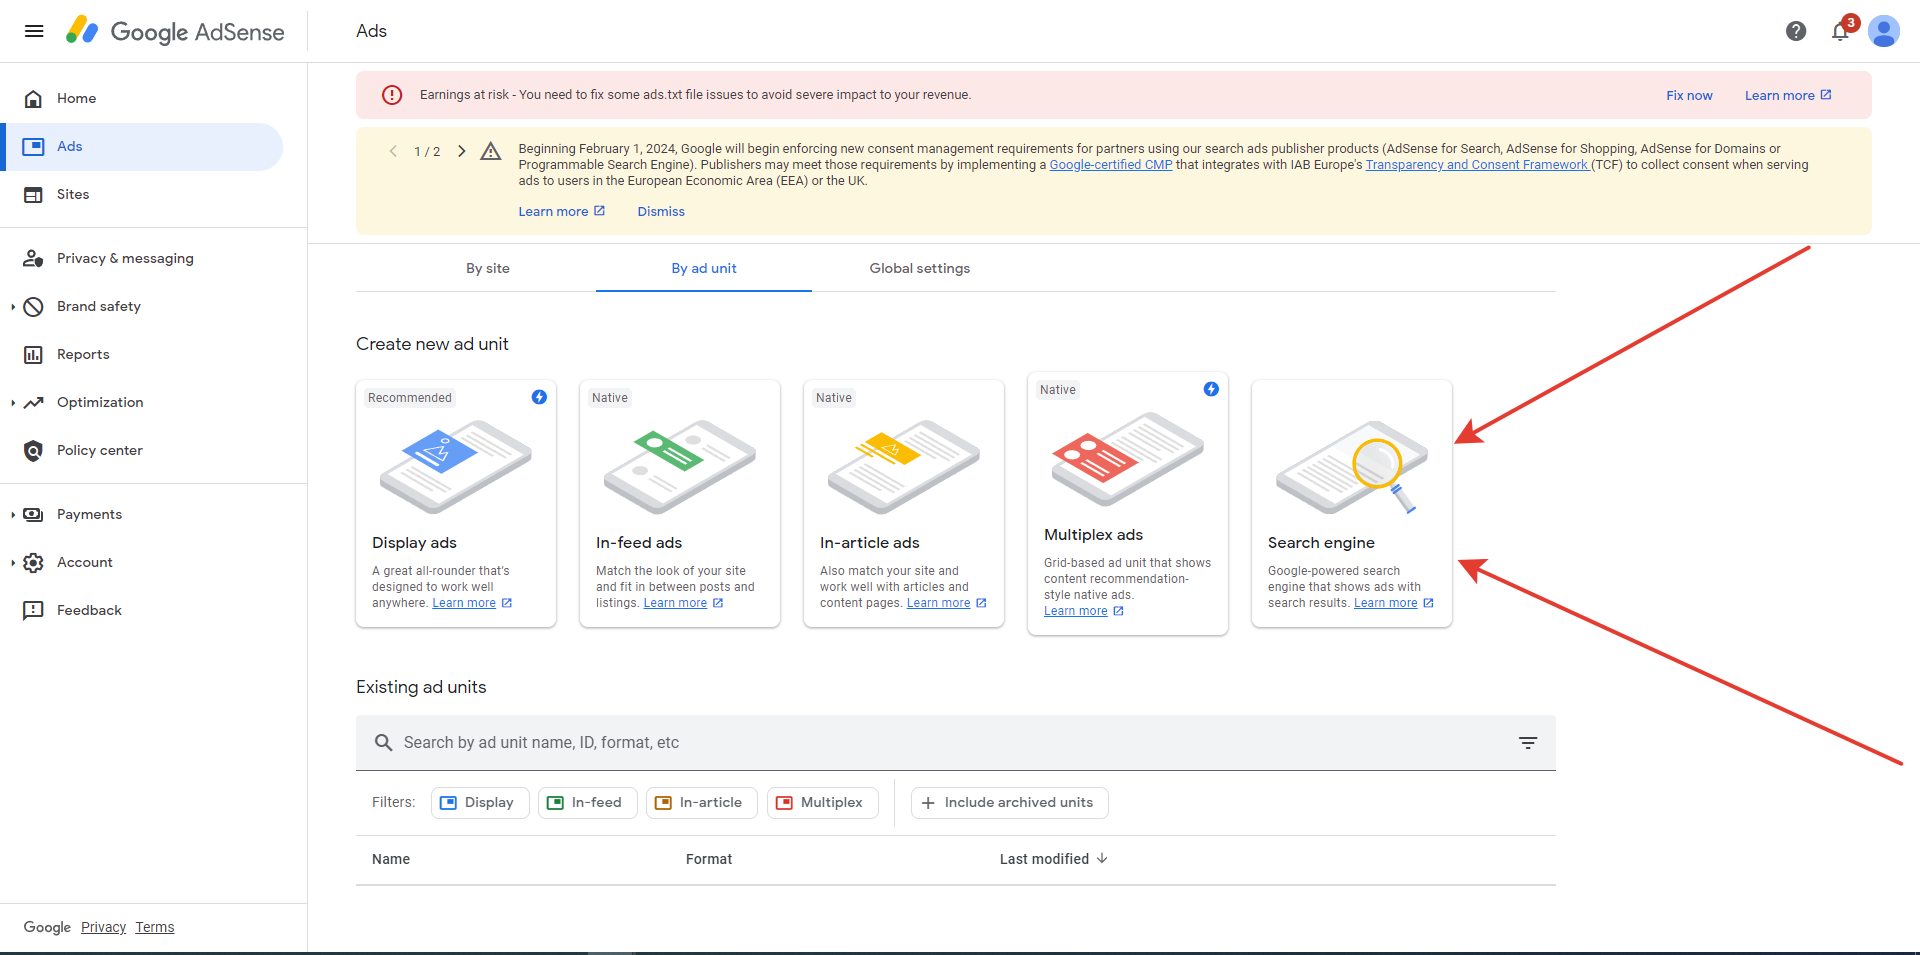Open the Help question mark icon
The width and height of the screenshot is (1920, 955).
pos(1796,31)
